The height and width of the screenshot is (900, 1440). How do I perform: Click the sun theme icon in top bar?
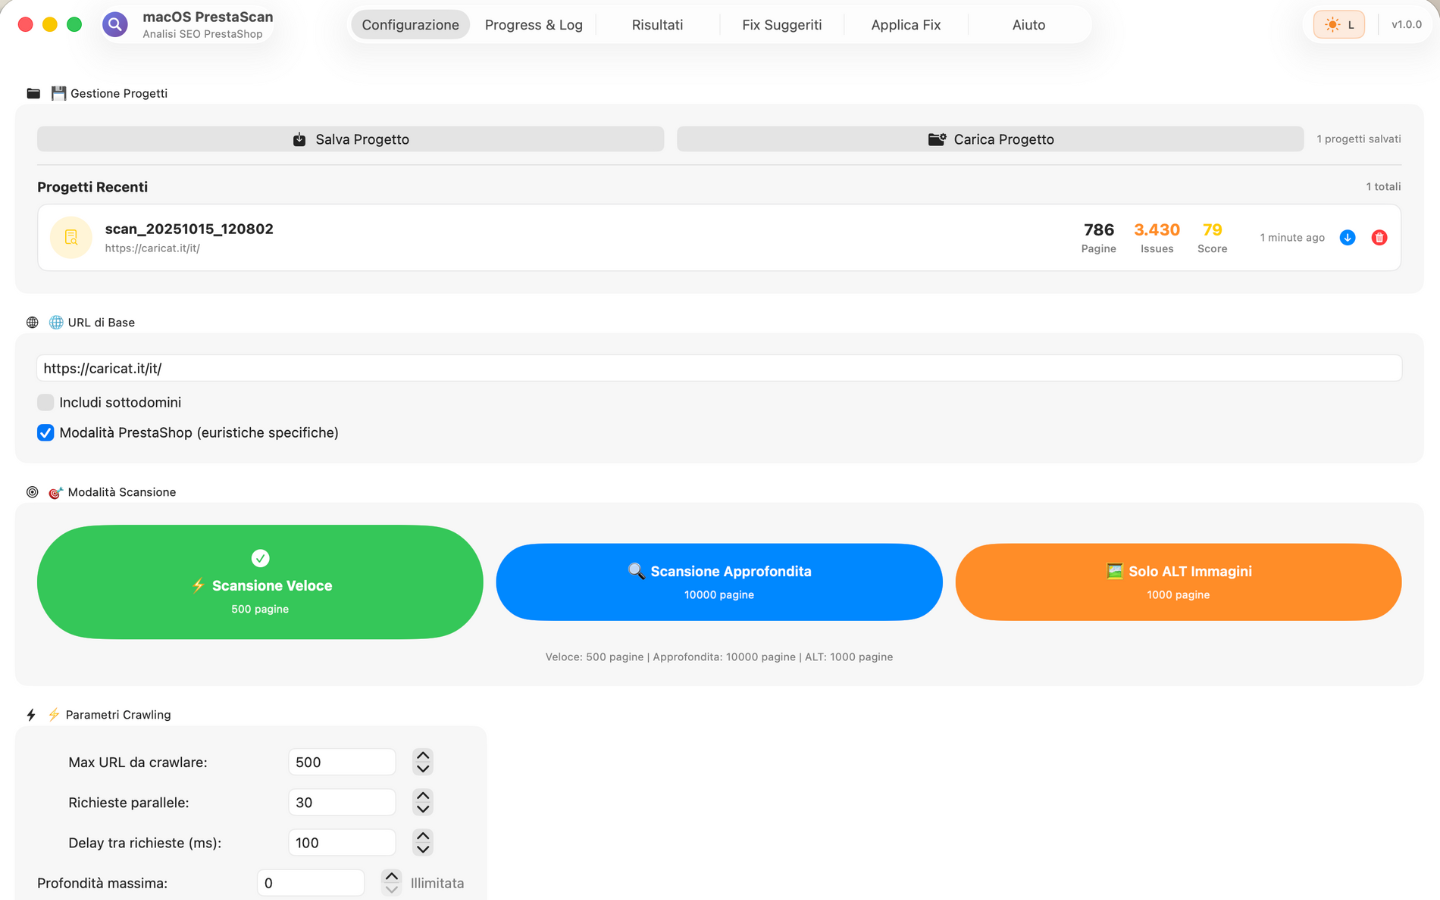coord(1330,24)
